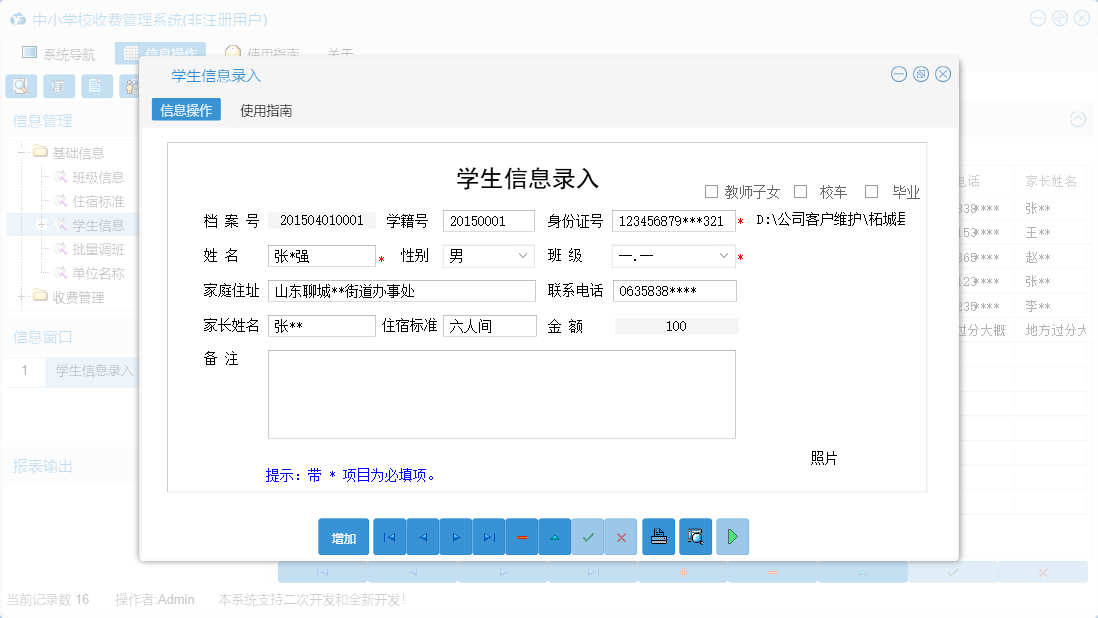This screenshot has height=618, width=1098.
Task: Mark the student as 毕业
Action: click(x=871, y=191)
